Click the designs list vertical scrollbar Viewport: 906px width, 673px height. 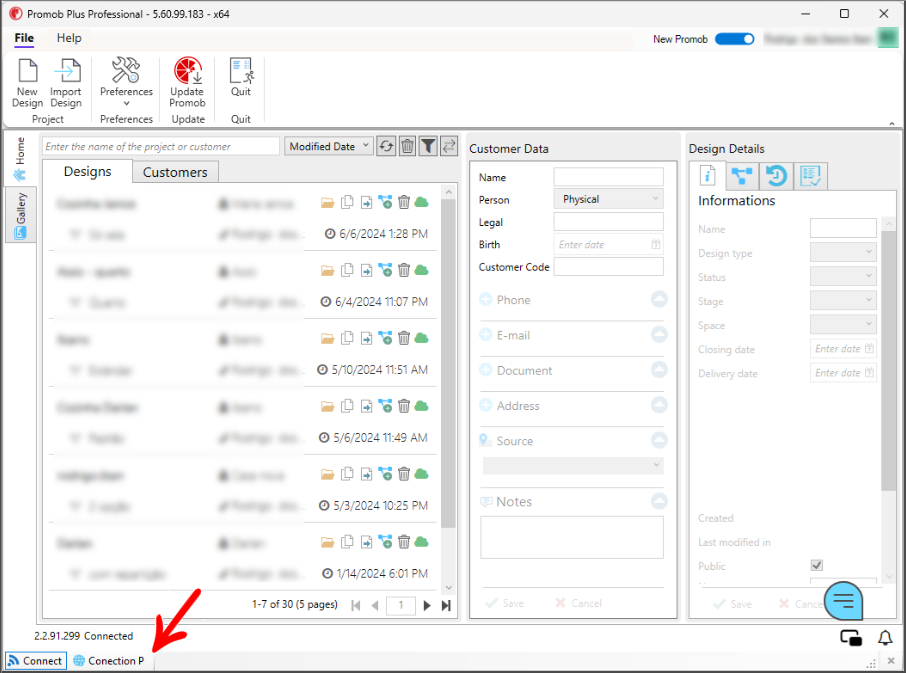[448, 363]
